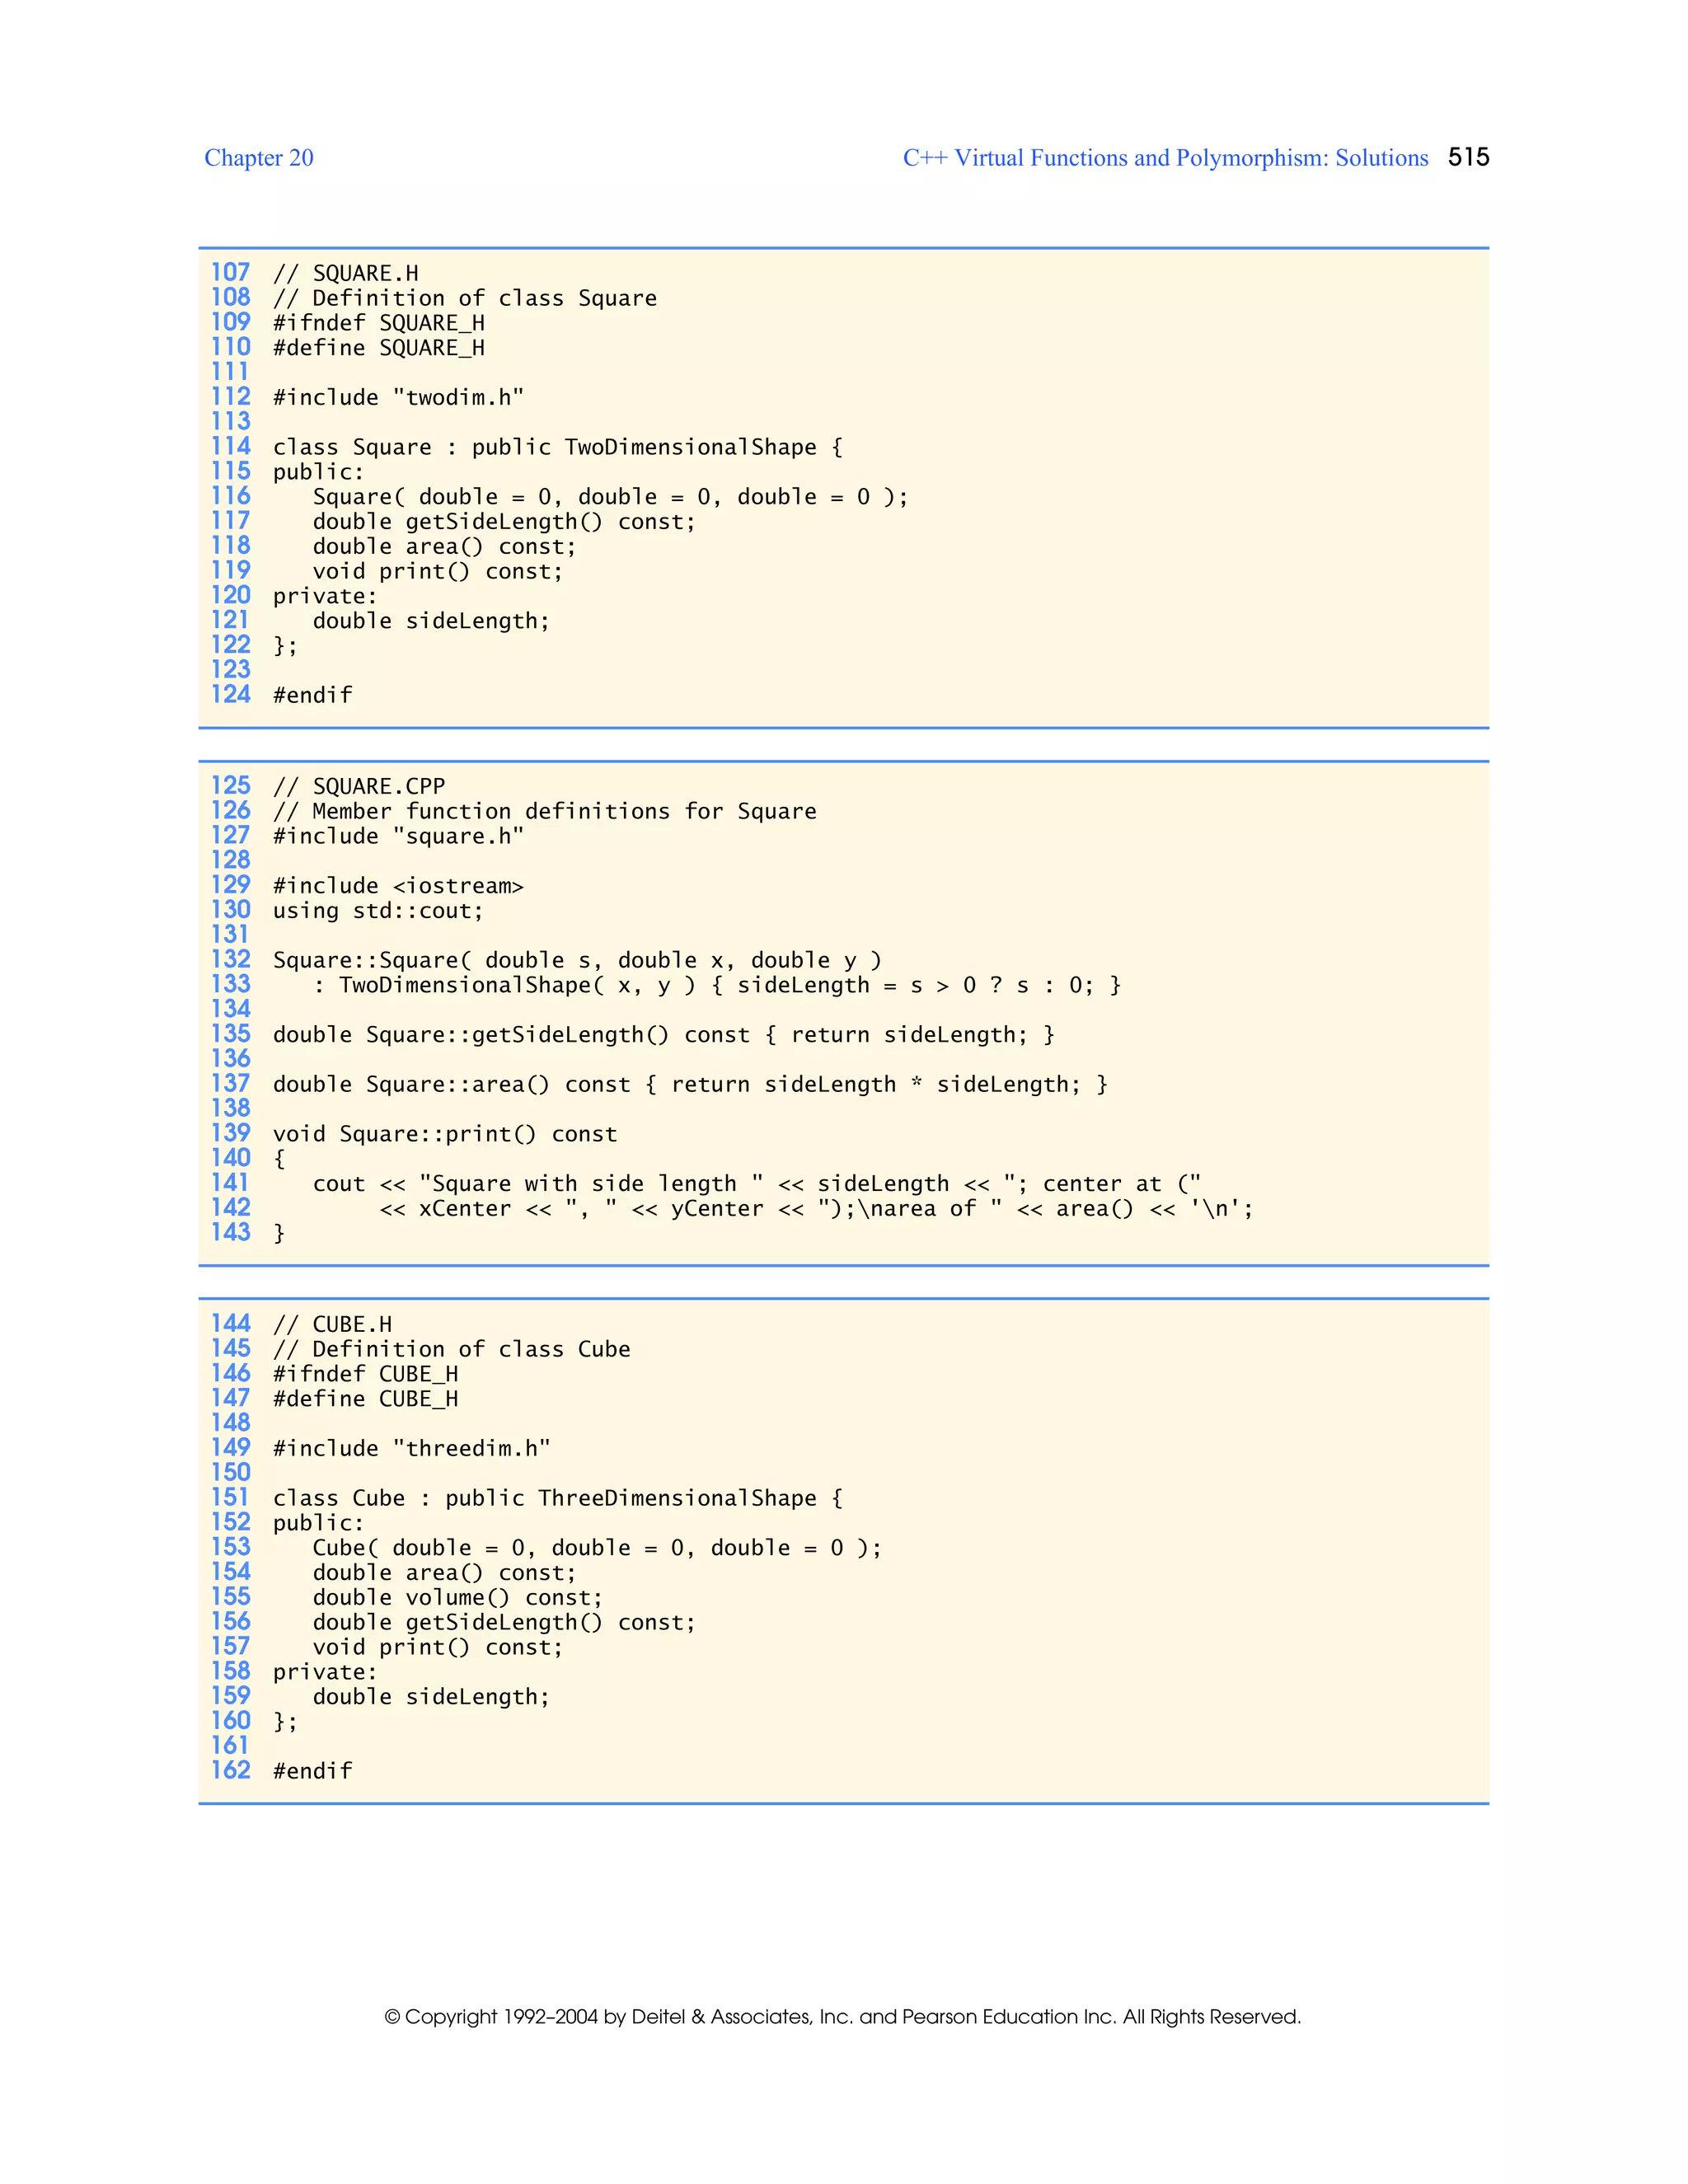
Task: Click page number 515
Action: coord(1469,157)
